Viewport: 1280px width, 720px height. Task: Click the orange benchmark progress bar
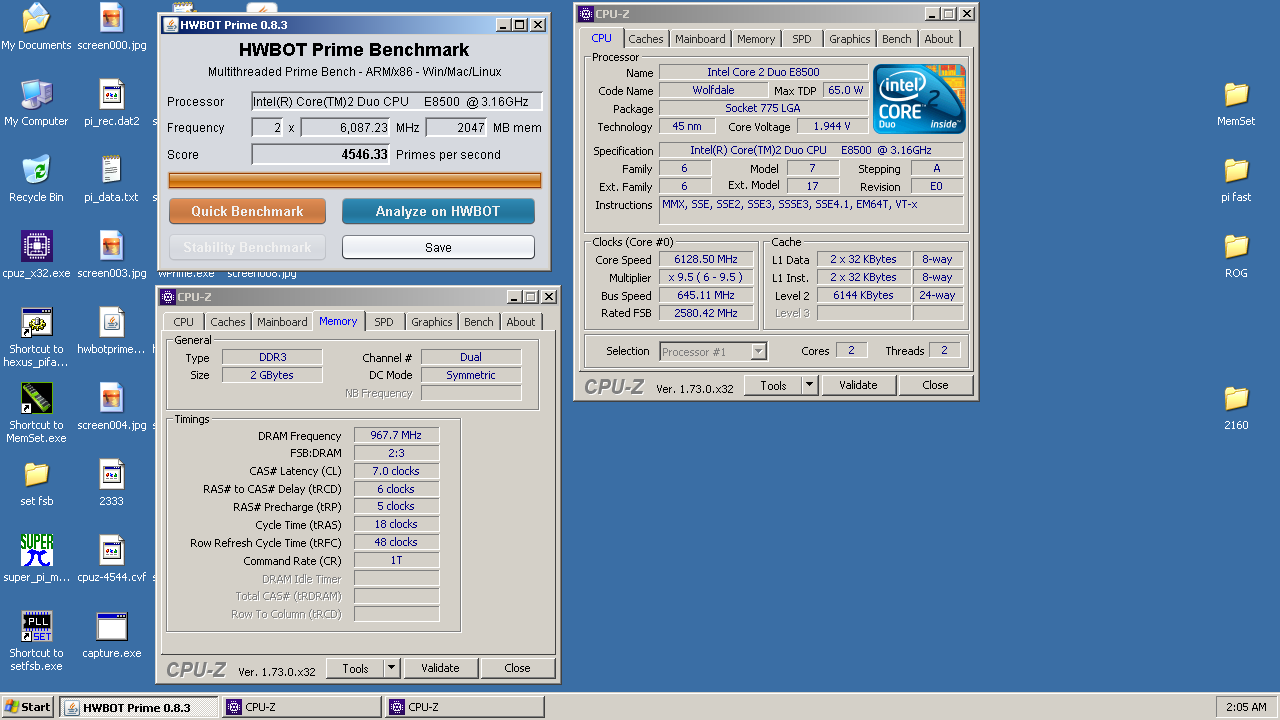pos(355,180)
